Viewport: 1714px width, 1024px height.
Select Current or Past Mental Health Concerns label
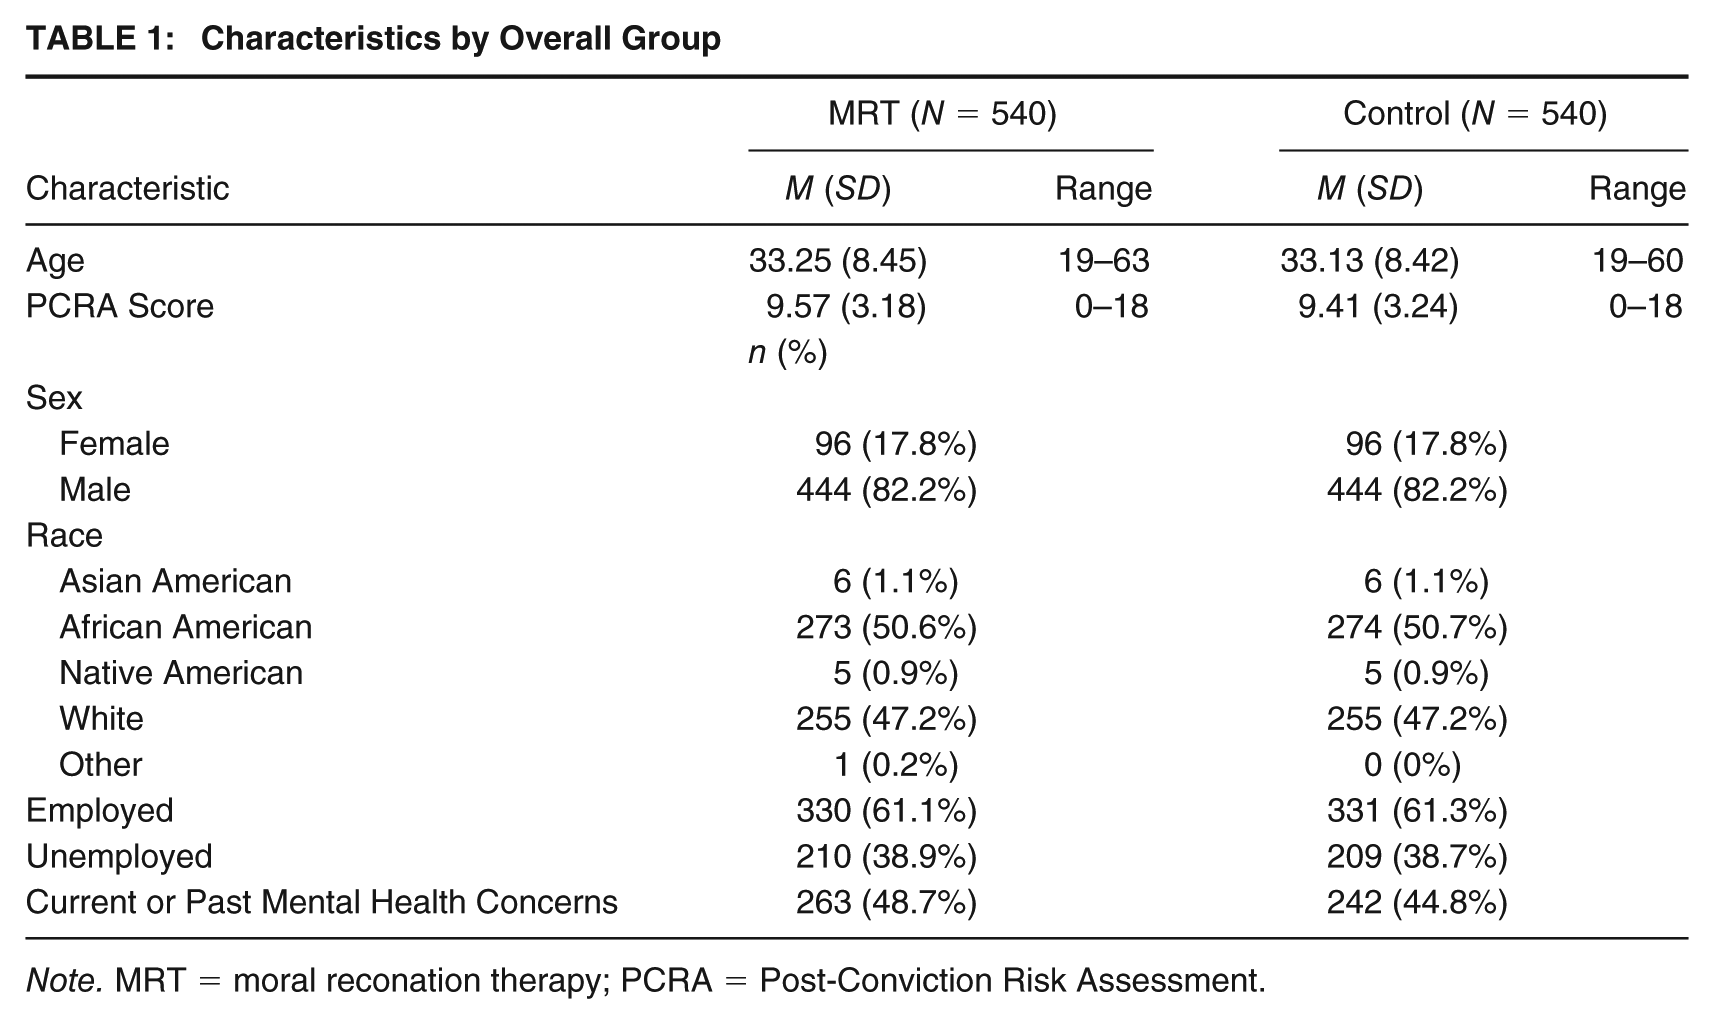(322, 902)
